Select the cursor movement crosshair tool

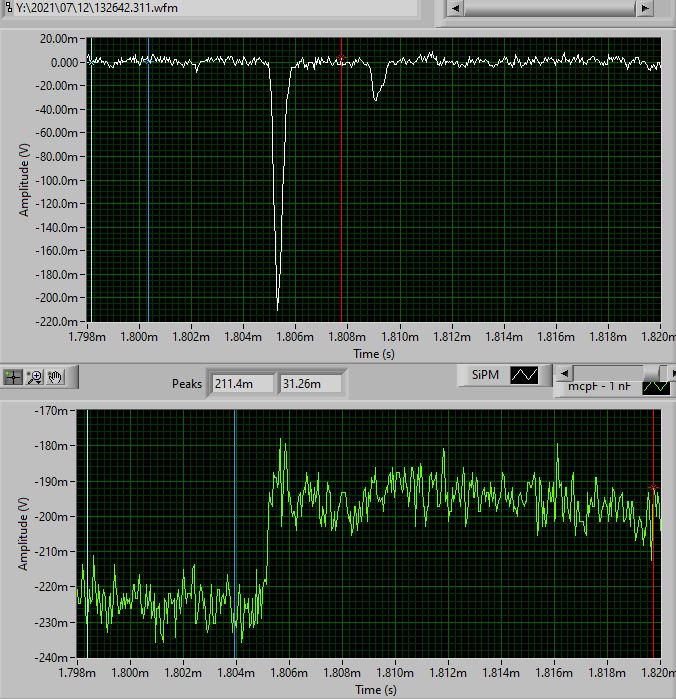coord(13,377)
